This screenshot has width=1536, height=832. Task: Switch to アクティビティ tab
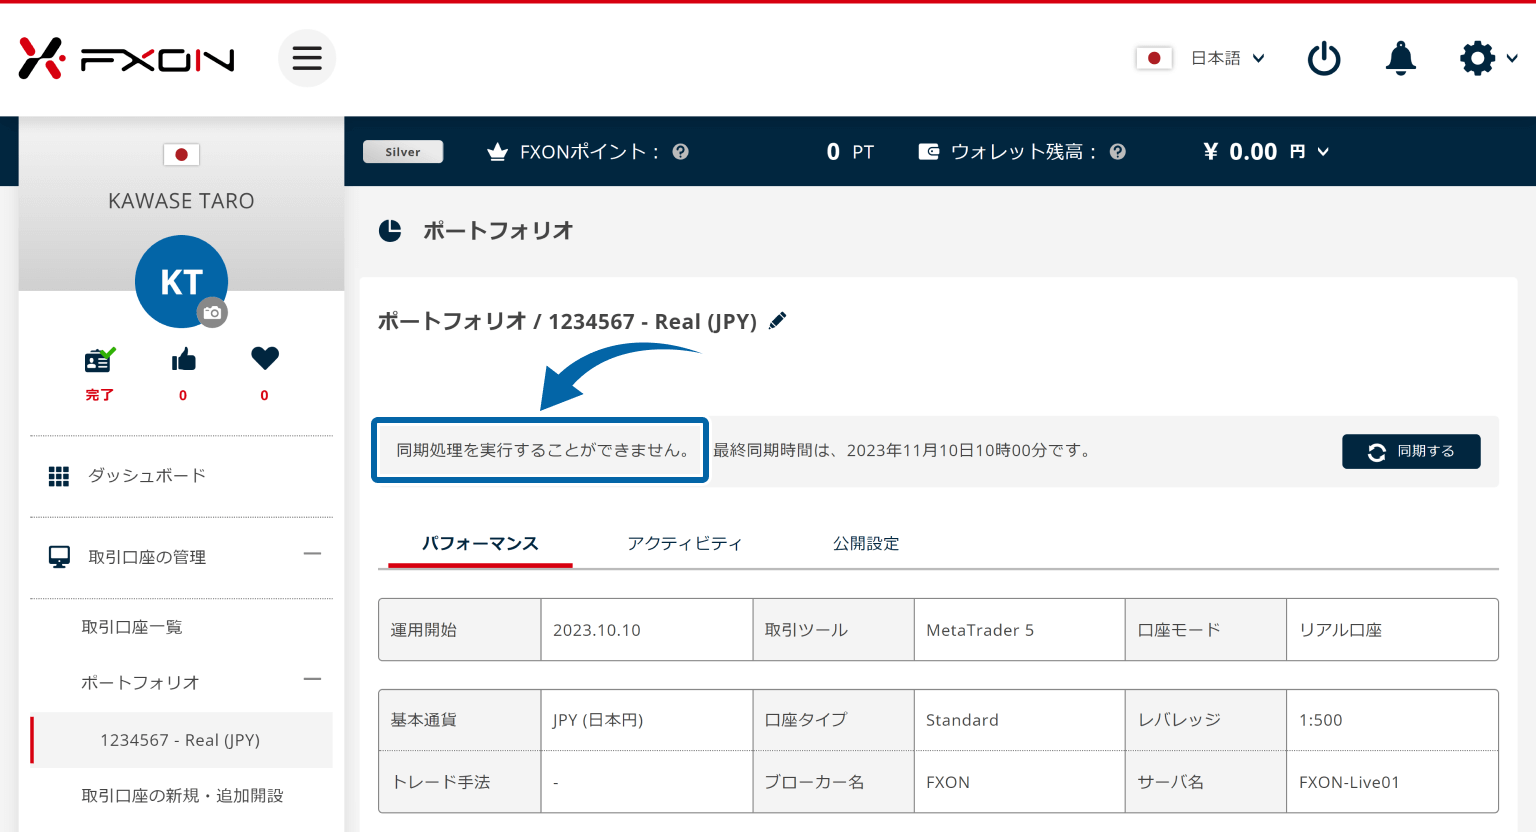tap(685, 544)
